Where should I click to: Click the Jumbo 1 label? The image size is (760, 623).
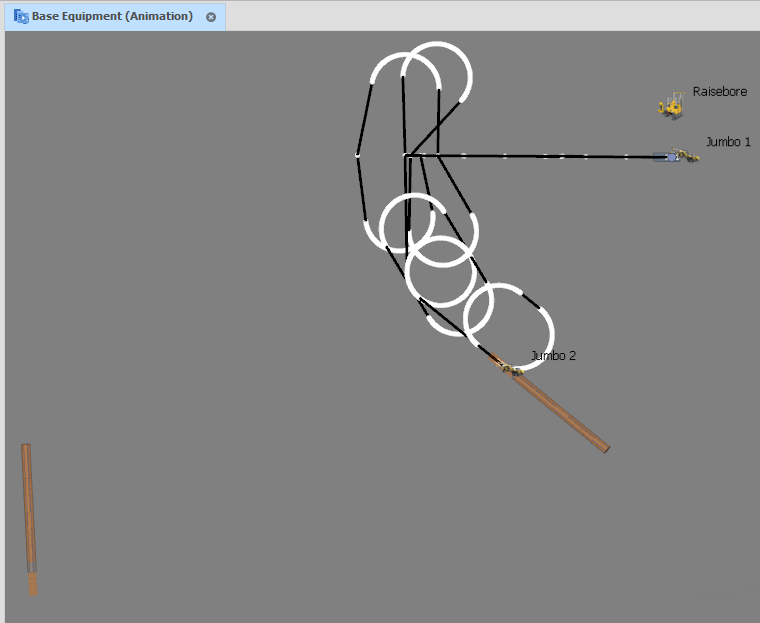(728, 142)
